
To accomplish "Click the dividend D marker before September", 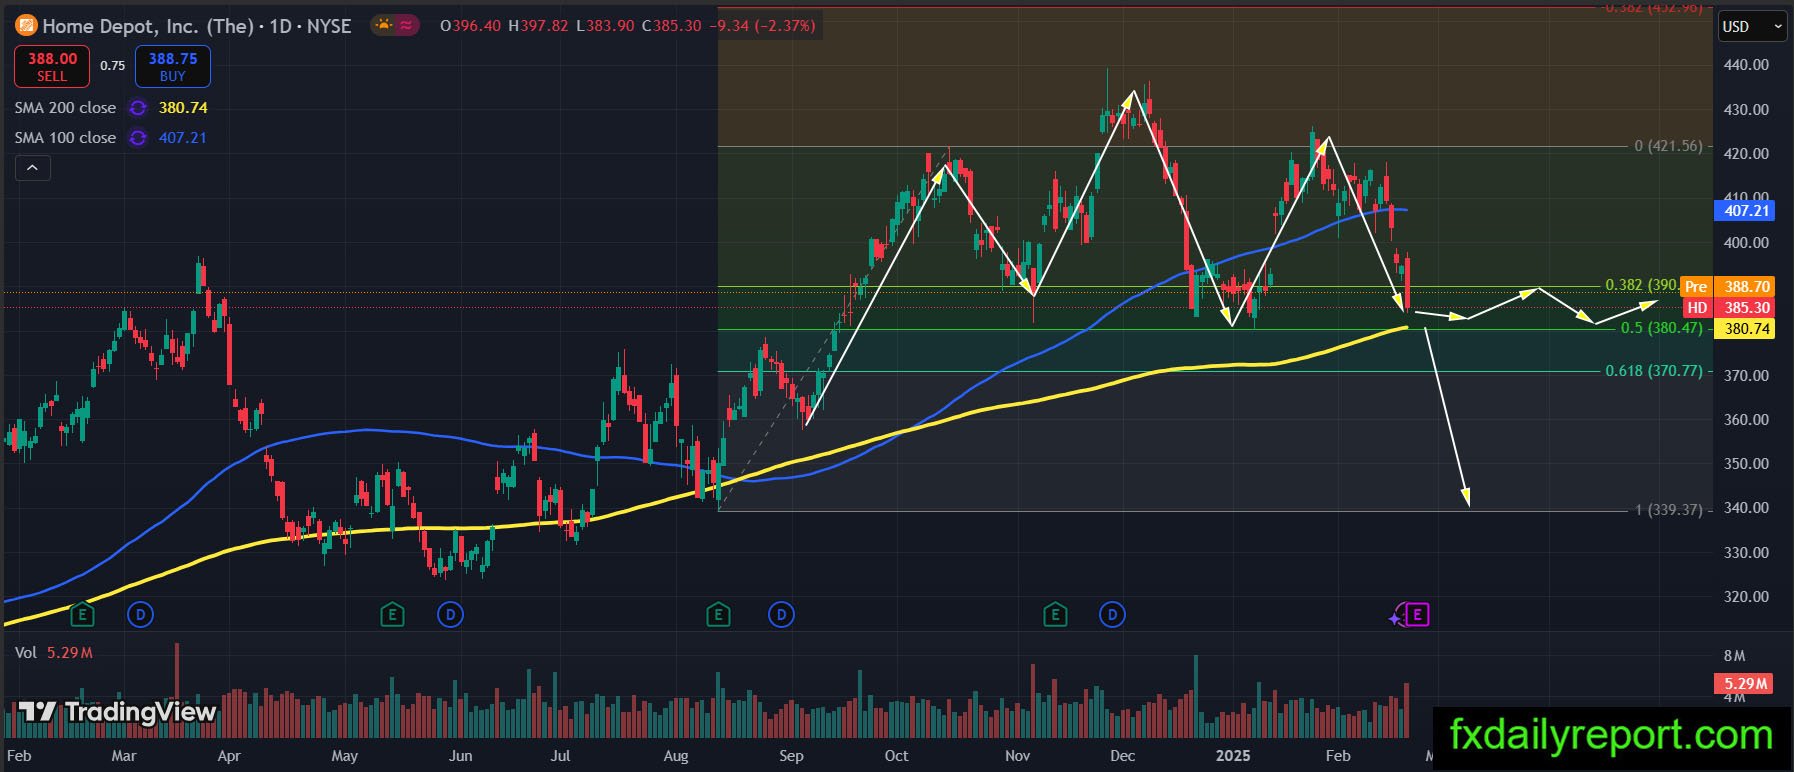I will point(781,614).
